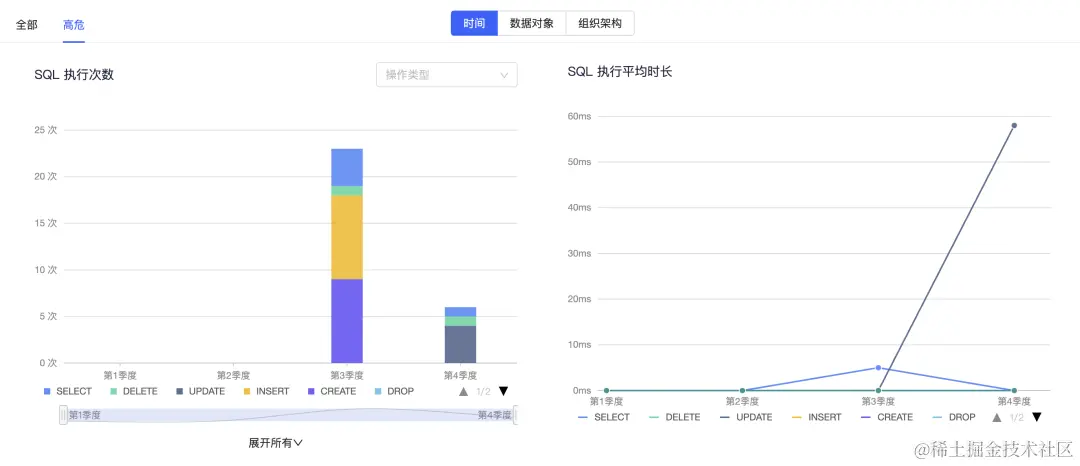Image resolution: width=1080 pixels, height=466 pixels.
Task: Go to next legend page in bar chart
Action: click(x=503, y=391)
